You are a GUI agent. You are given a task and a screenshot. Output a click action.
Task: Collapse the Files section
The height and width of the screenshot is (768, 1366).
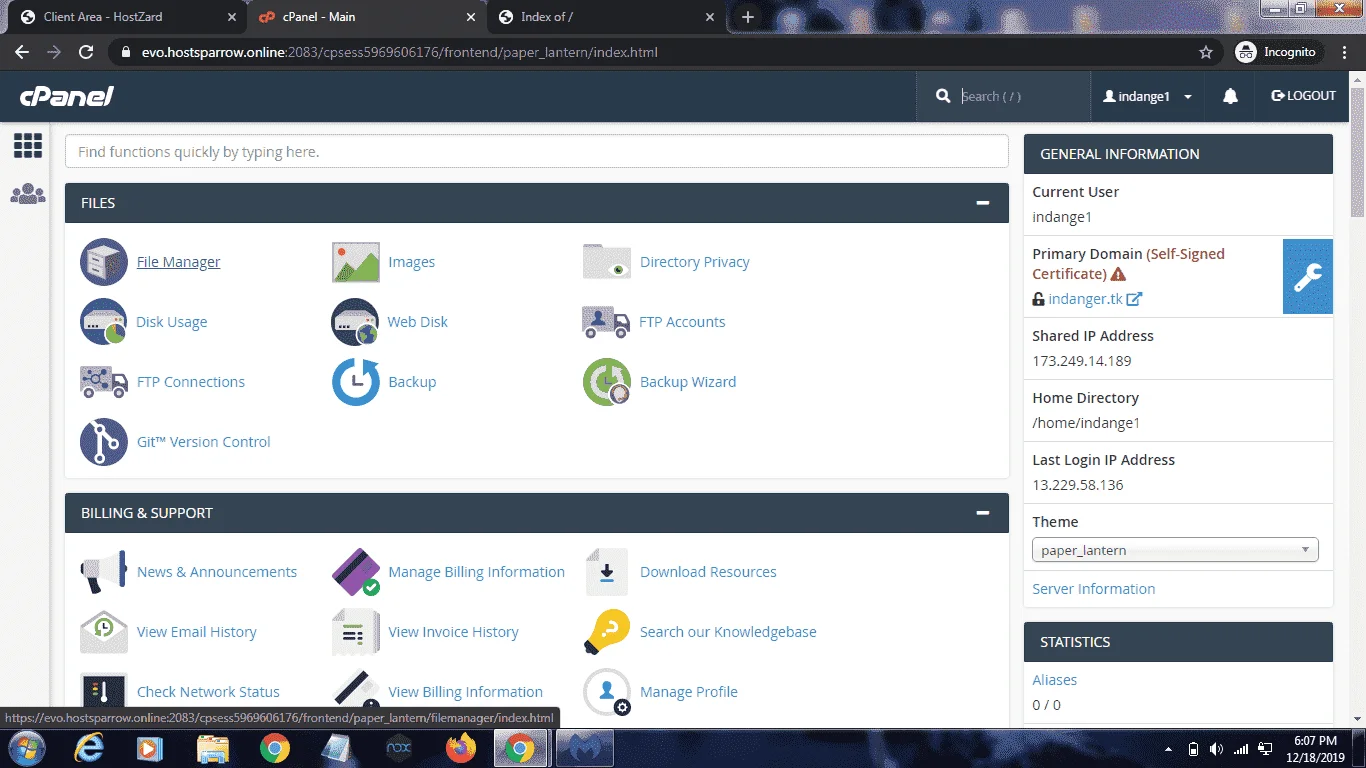(983, 203)
